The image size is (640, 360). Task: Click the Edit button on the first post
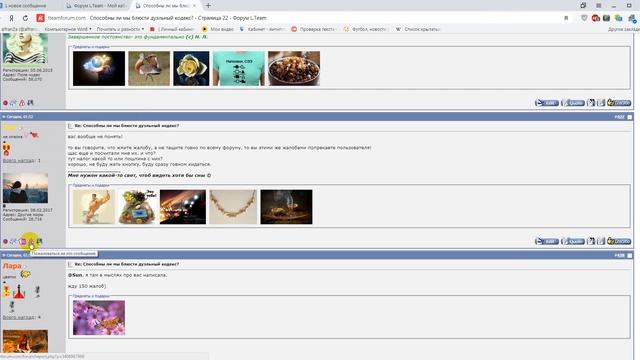[547, 102]
